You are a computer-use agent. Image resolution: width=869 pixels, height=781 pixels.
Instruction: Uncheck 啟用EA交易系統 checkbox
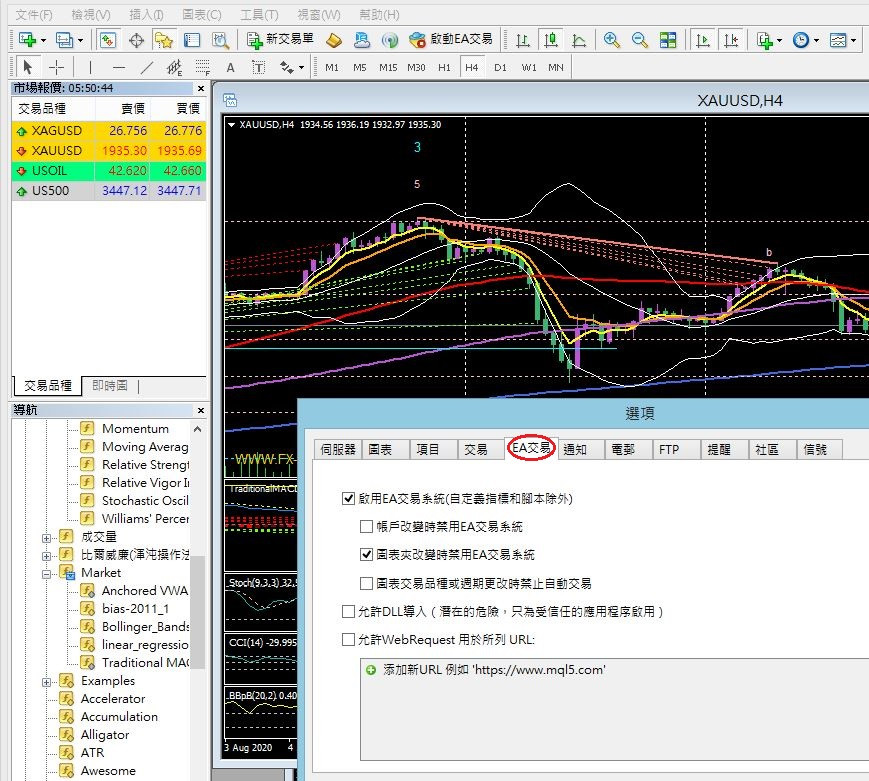tap(348, 498)
